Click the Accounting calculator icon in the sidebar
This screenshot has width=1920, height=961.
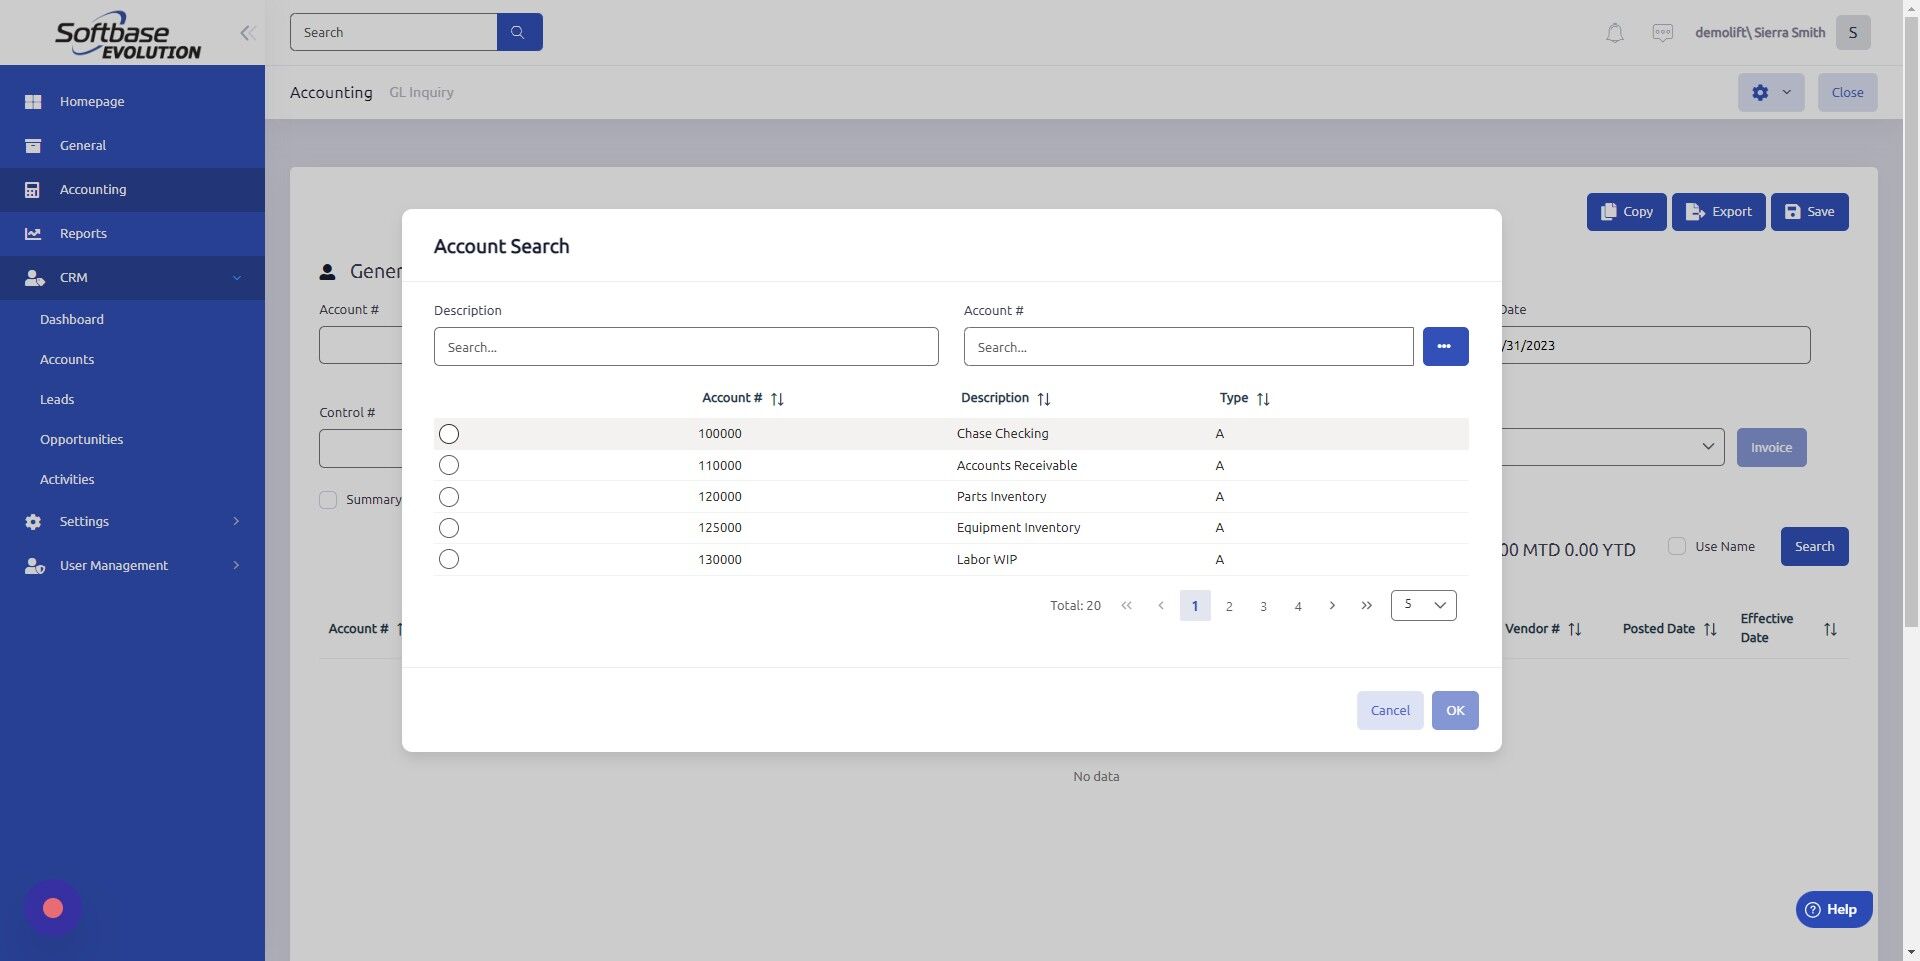pyautogui.click(x=33, y=190)
